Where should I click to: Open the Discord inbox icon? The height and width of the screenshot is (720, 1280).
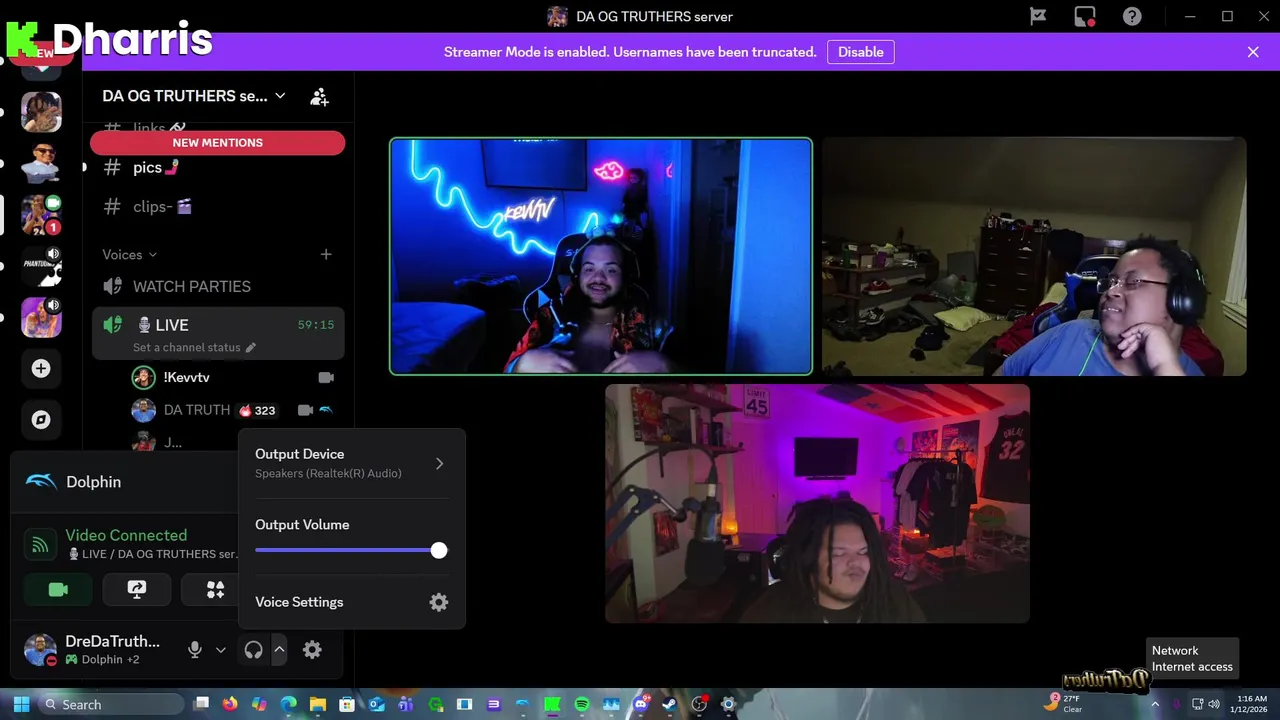pos(1085,16)
